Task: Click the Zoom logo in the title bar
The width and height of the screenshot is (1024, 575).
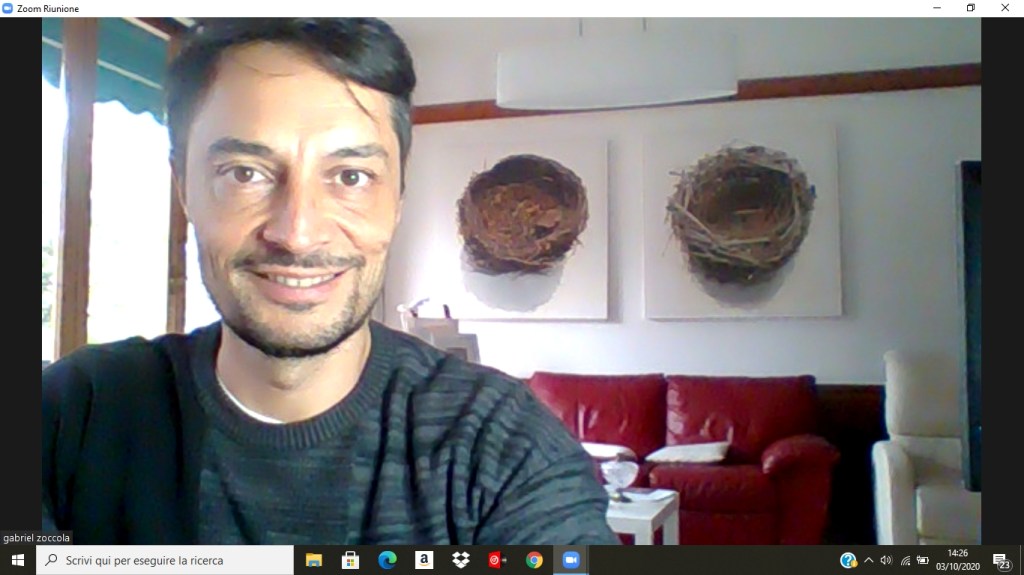Action: coord(8,8)
